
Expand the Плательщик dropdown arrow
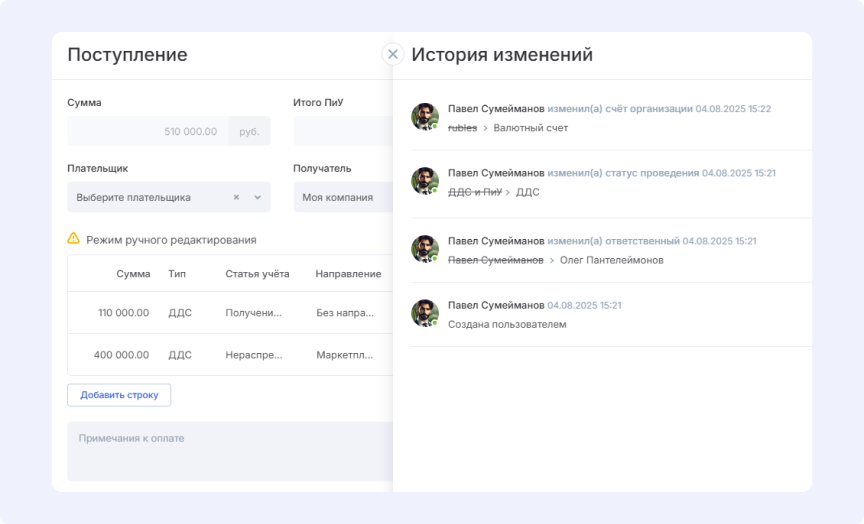[257, 197]
